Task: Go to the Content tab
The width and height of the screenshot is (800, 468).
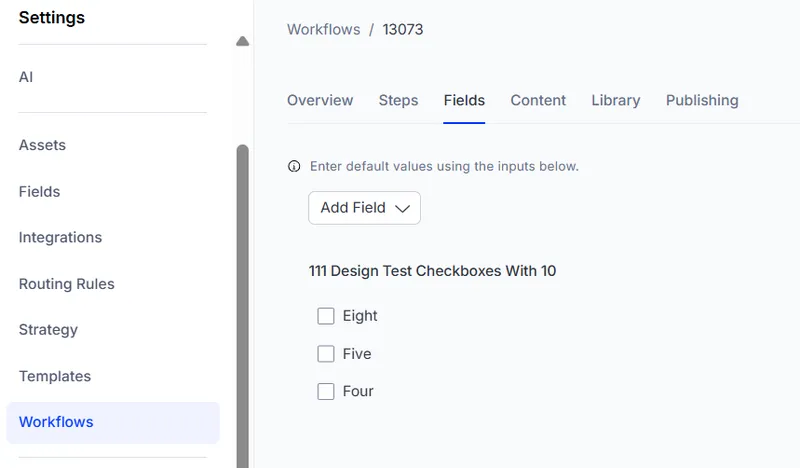Action: click(x=538, y=101)
